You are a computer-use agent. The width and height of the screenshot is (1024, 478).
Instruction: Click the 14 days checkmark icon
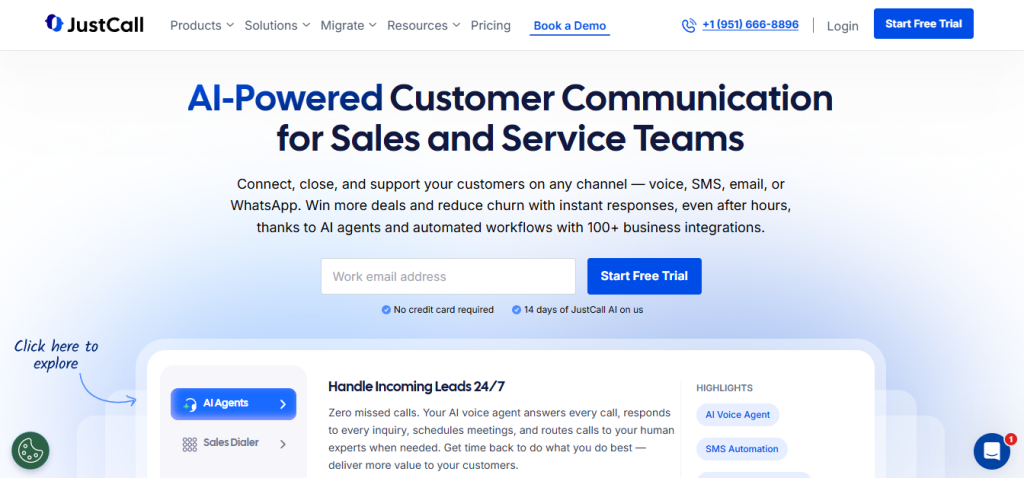click(516, 310)
